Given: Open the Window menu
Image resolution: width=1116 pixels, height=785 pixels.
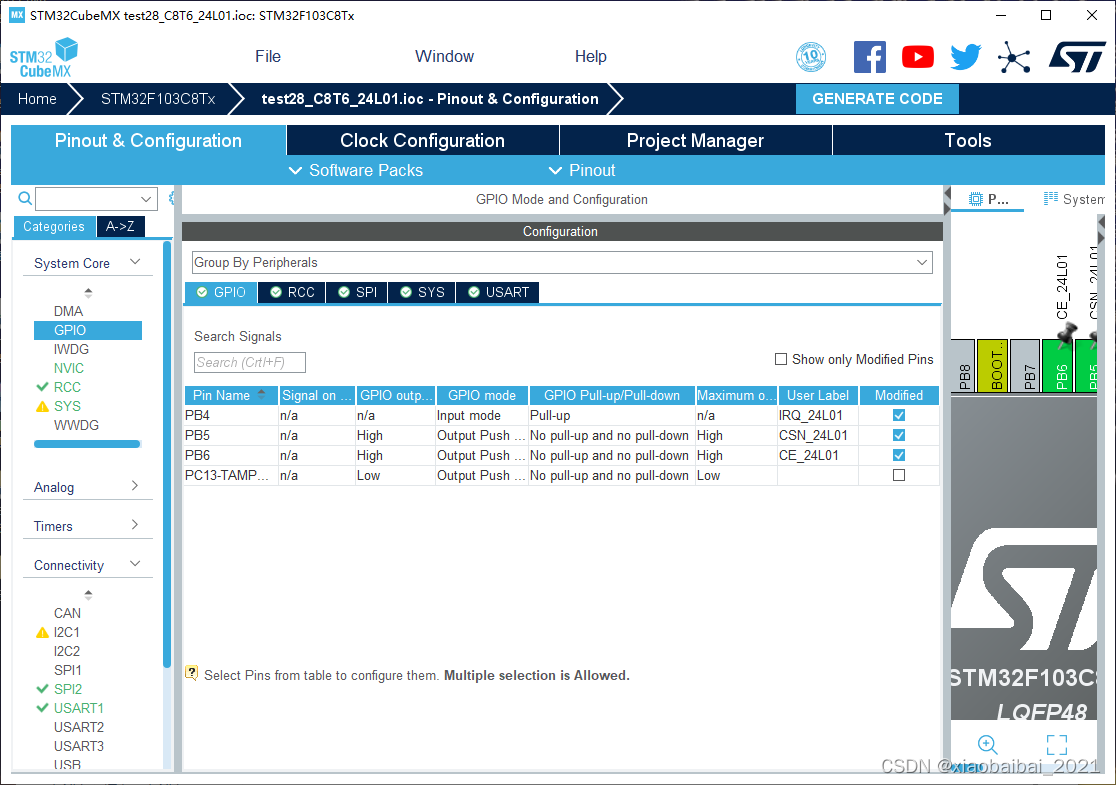Looking at the screenshot, I should point(445,57).
